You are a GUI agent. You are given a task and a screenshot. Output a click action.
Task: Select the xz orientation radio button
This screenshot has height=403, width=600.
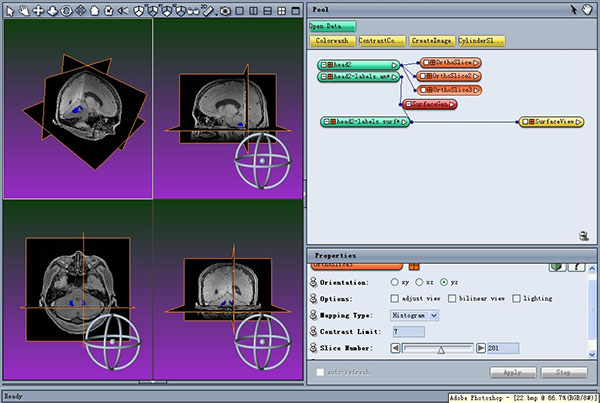(419, 282)
